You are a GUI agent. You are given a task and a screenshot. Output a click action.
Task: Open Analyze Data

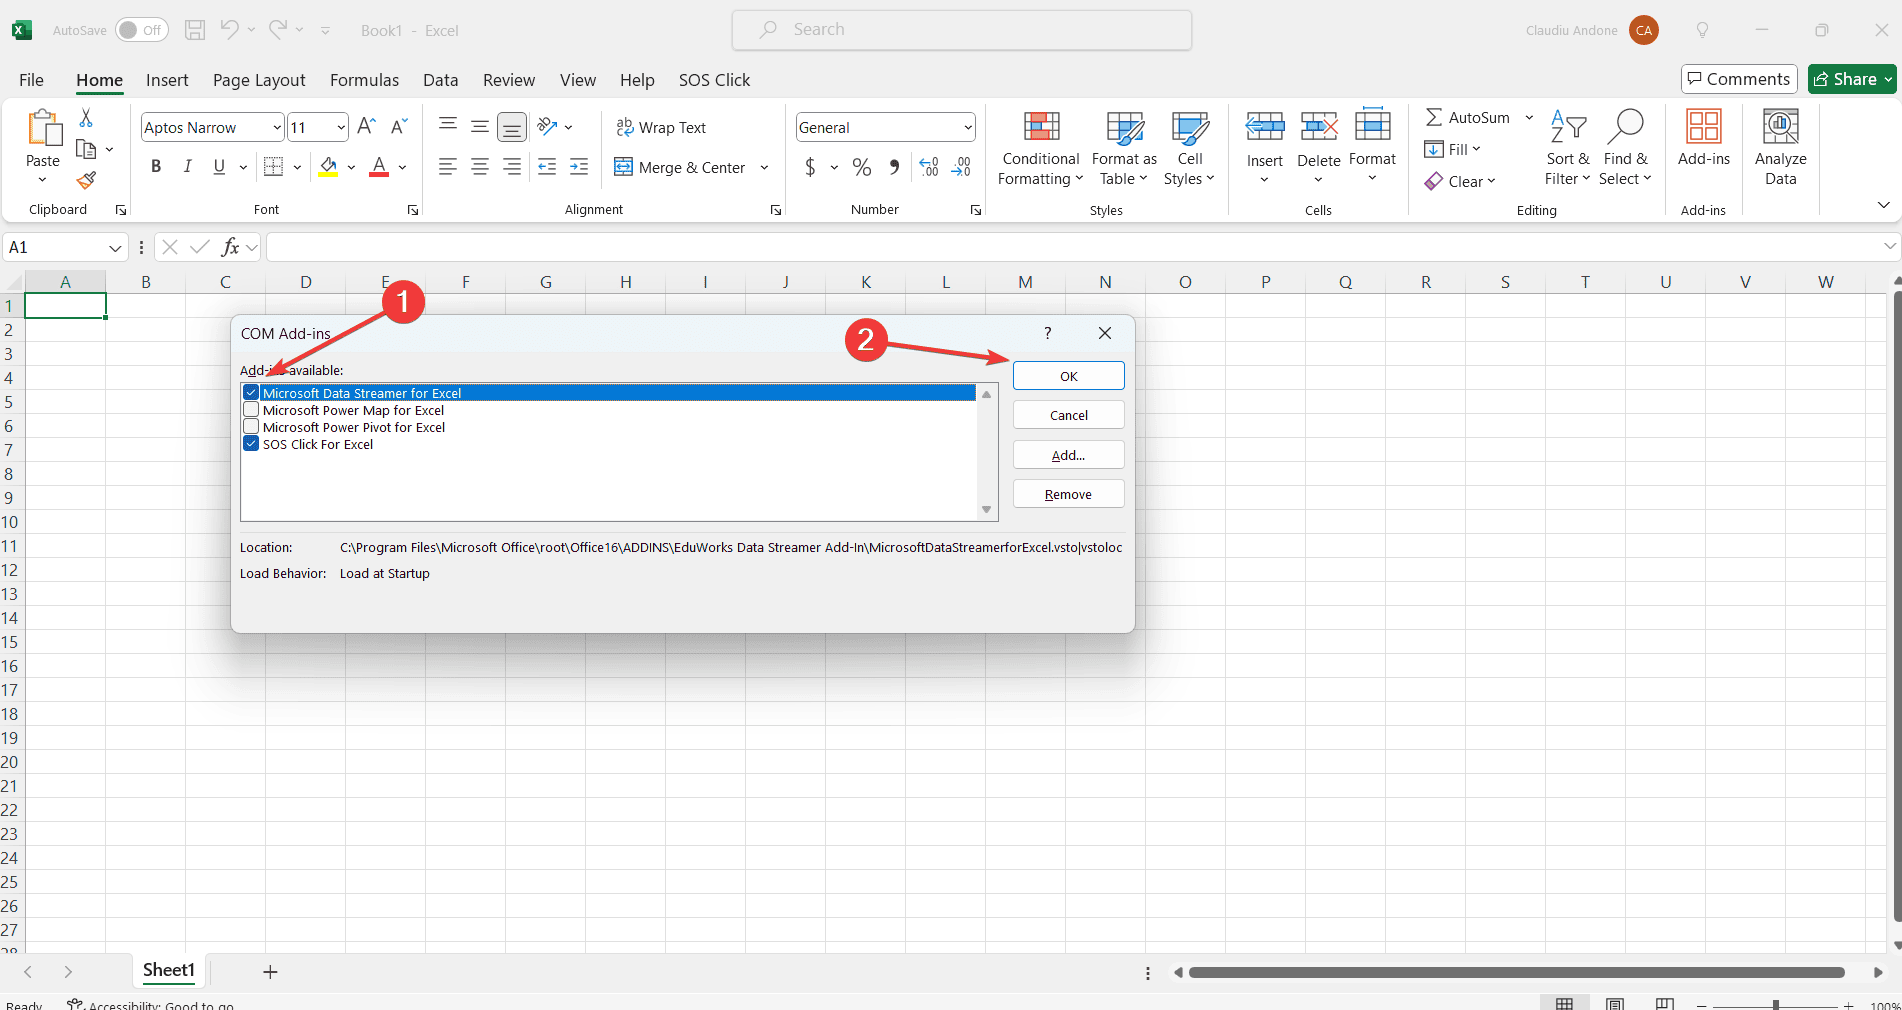point(1780,147)
